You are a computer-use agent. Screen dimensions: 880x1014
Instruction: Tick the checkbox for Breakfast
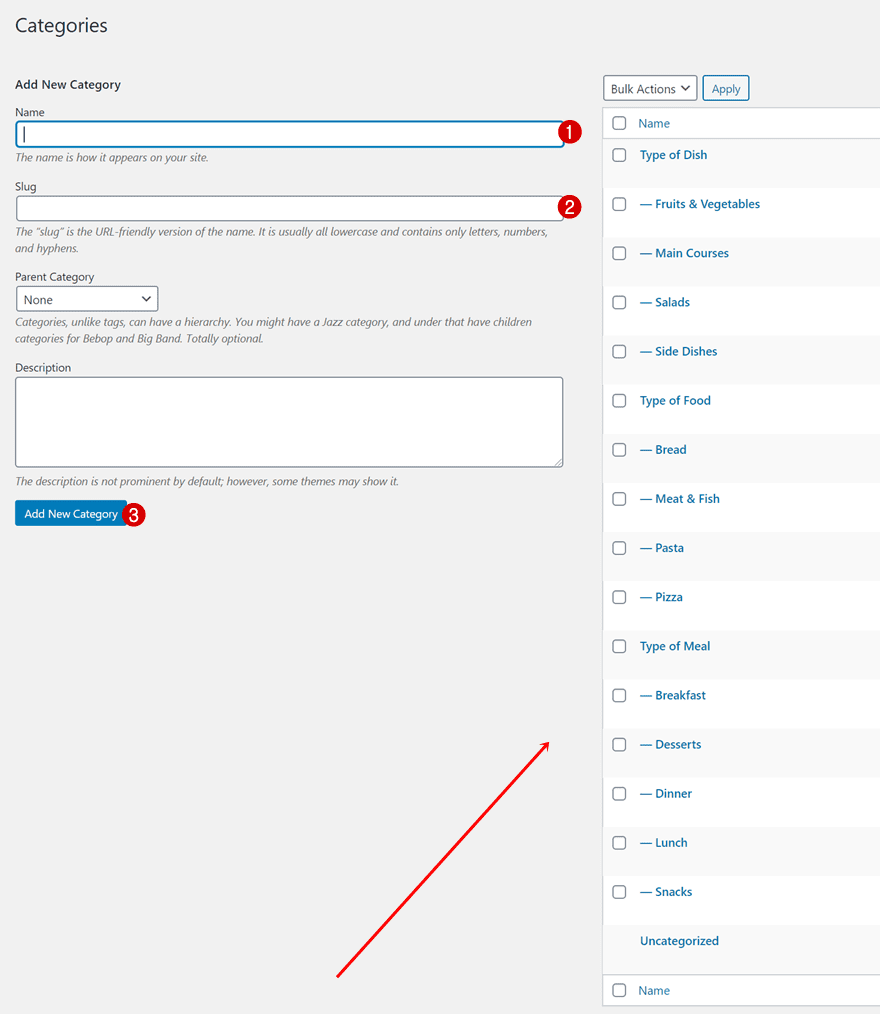(619, 695)
